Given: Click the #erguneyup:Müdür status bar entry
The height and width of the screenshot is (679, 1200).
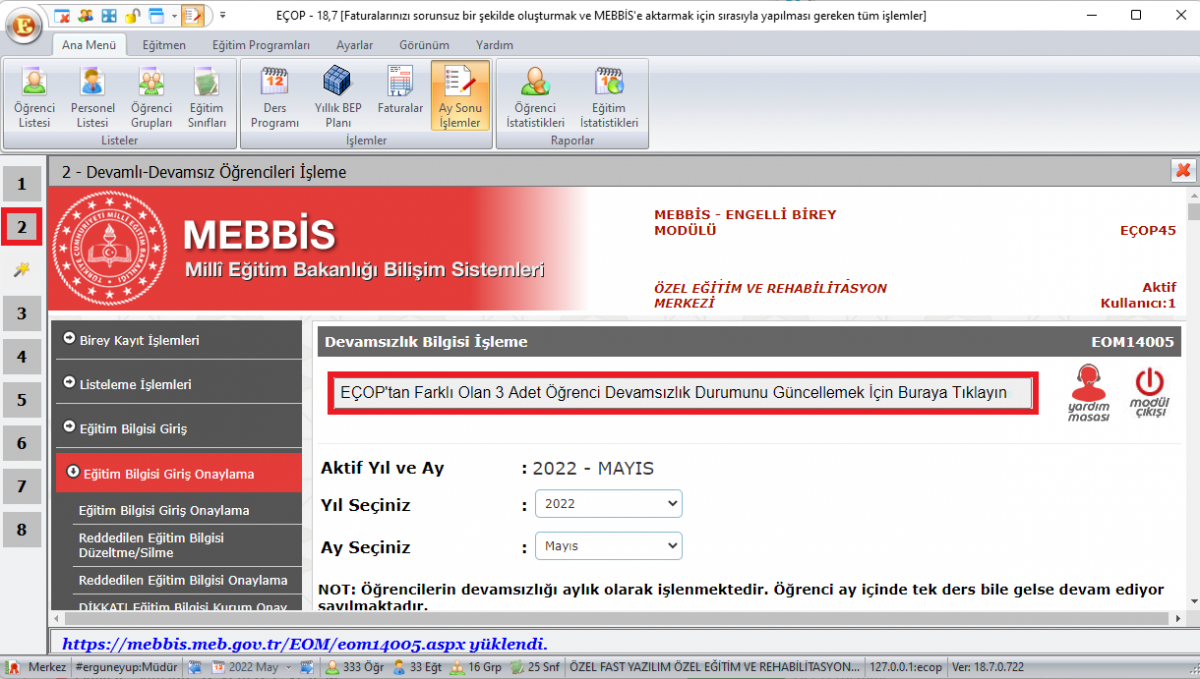Looking at the screenshot, I should pos(127,667).
